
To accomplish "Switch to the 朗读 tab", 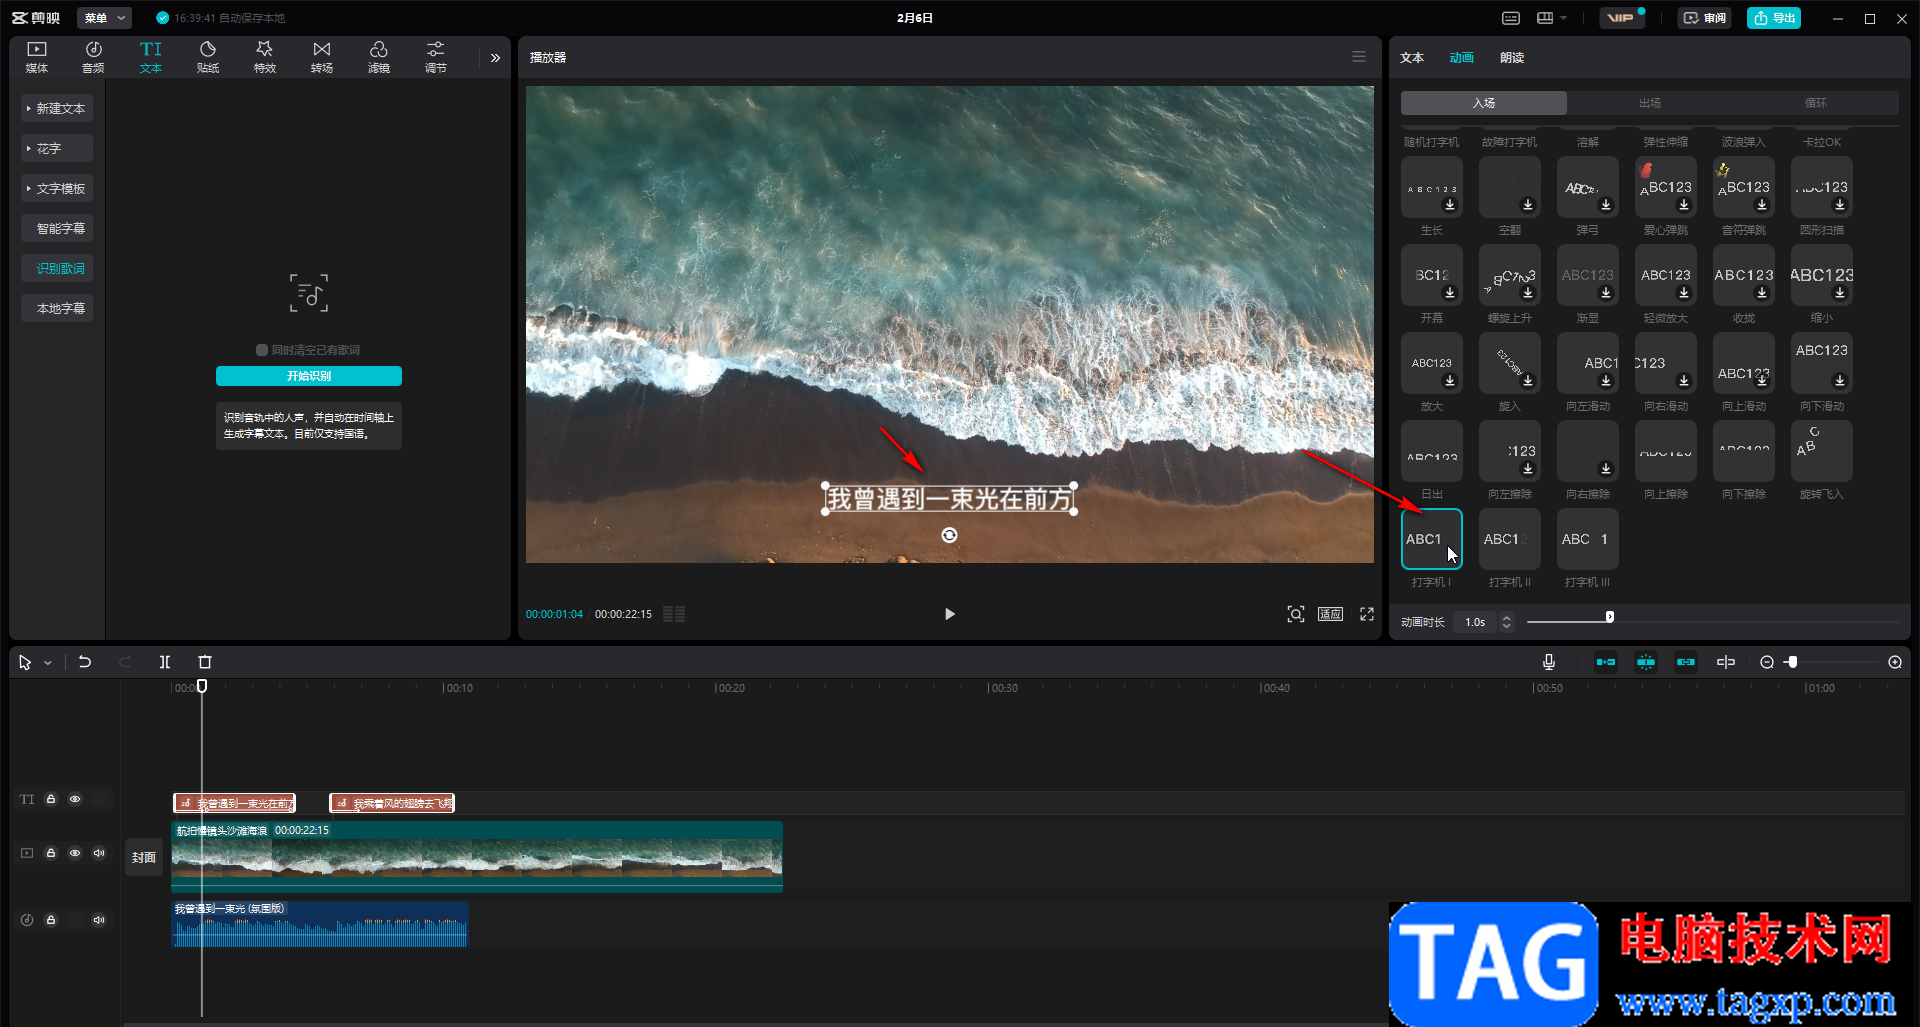I will pos(1511,58).
